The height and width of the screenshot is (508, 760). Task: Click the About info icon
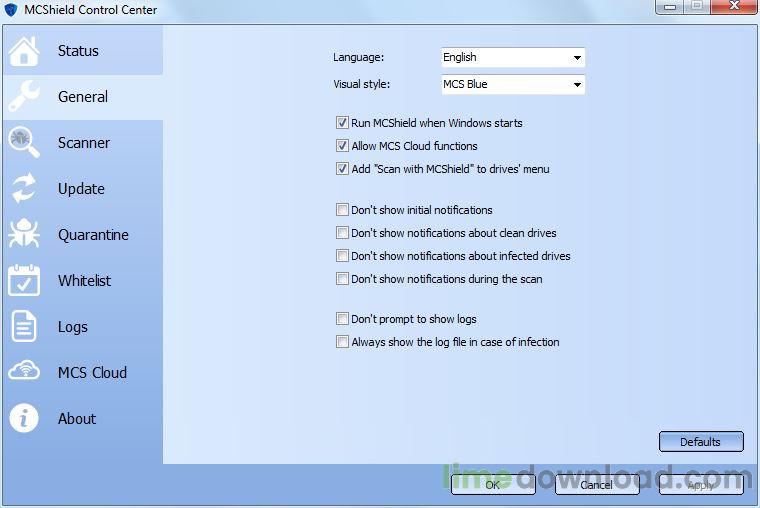23,418
